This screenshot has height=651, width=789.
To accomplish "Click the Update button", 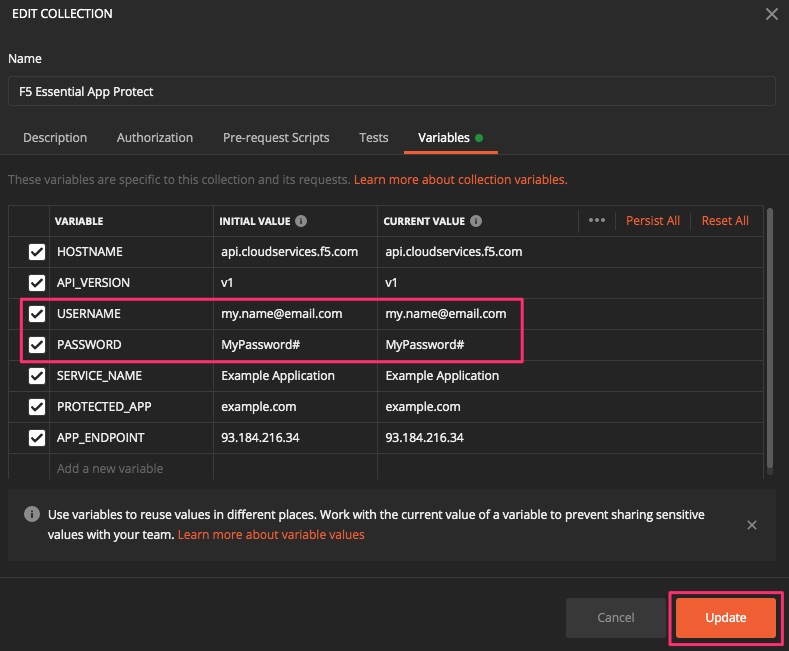I will (726, 618).
